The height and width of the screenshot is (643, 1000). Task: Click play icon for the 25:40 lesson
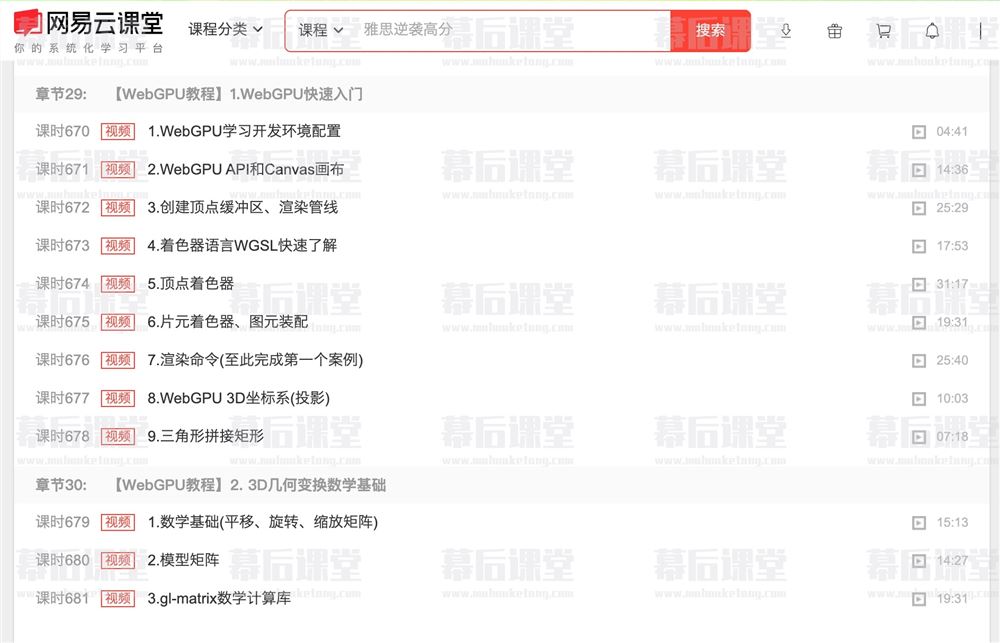click(918, 361)
